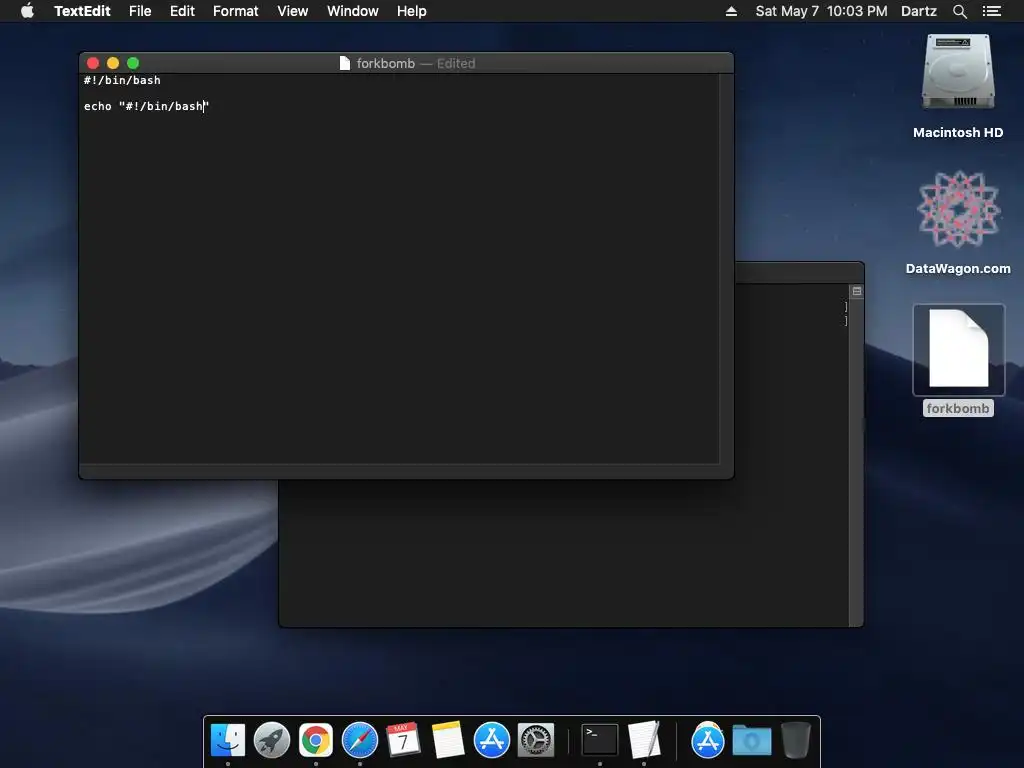Open the Dartz user menu
1024x768 pixels.
point(918,11)
